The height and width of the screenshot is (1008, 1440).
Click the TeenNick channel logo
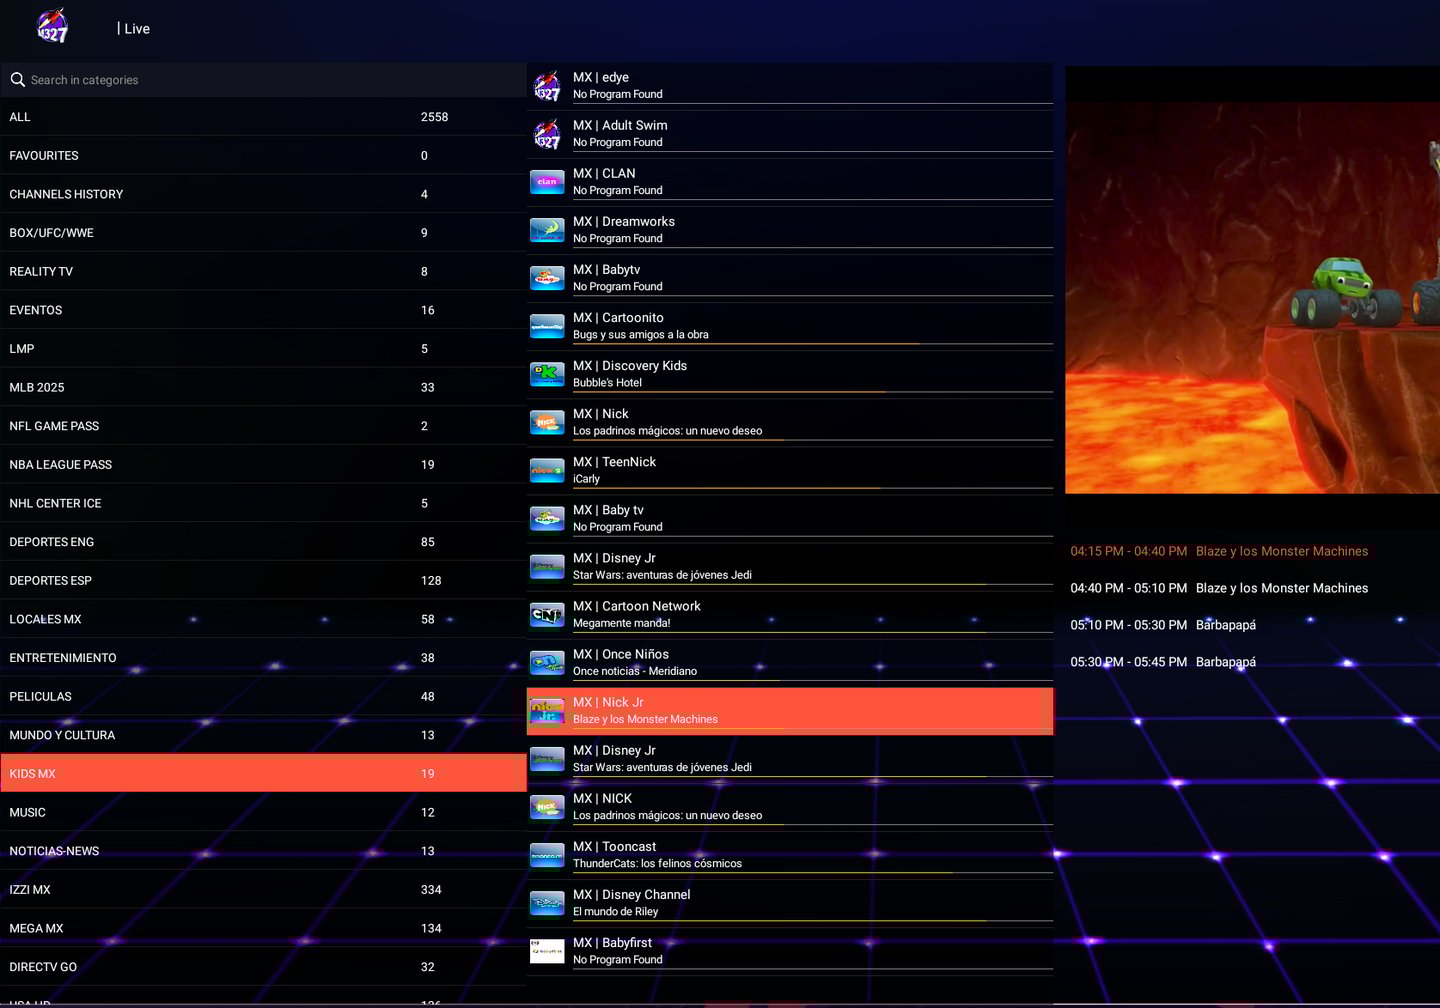click(x=547, y=471)
